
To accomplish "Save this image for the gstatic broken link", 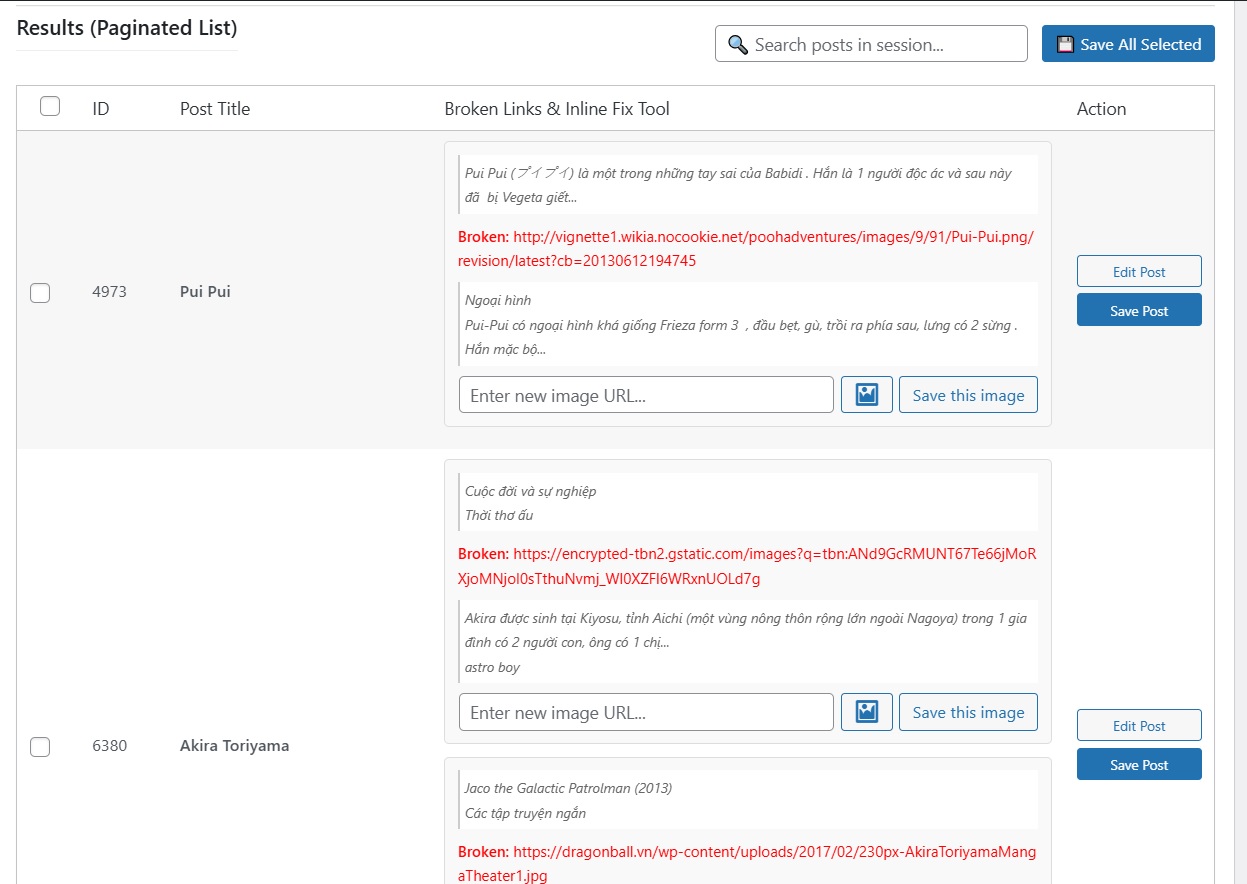I will [x=968, y=712].
